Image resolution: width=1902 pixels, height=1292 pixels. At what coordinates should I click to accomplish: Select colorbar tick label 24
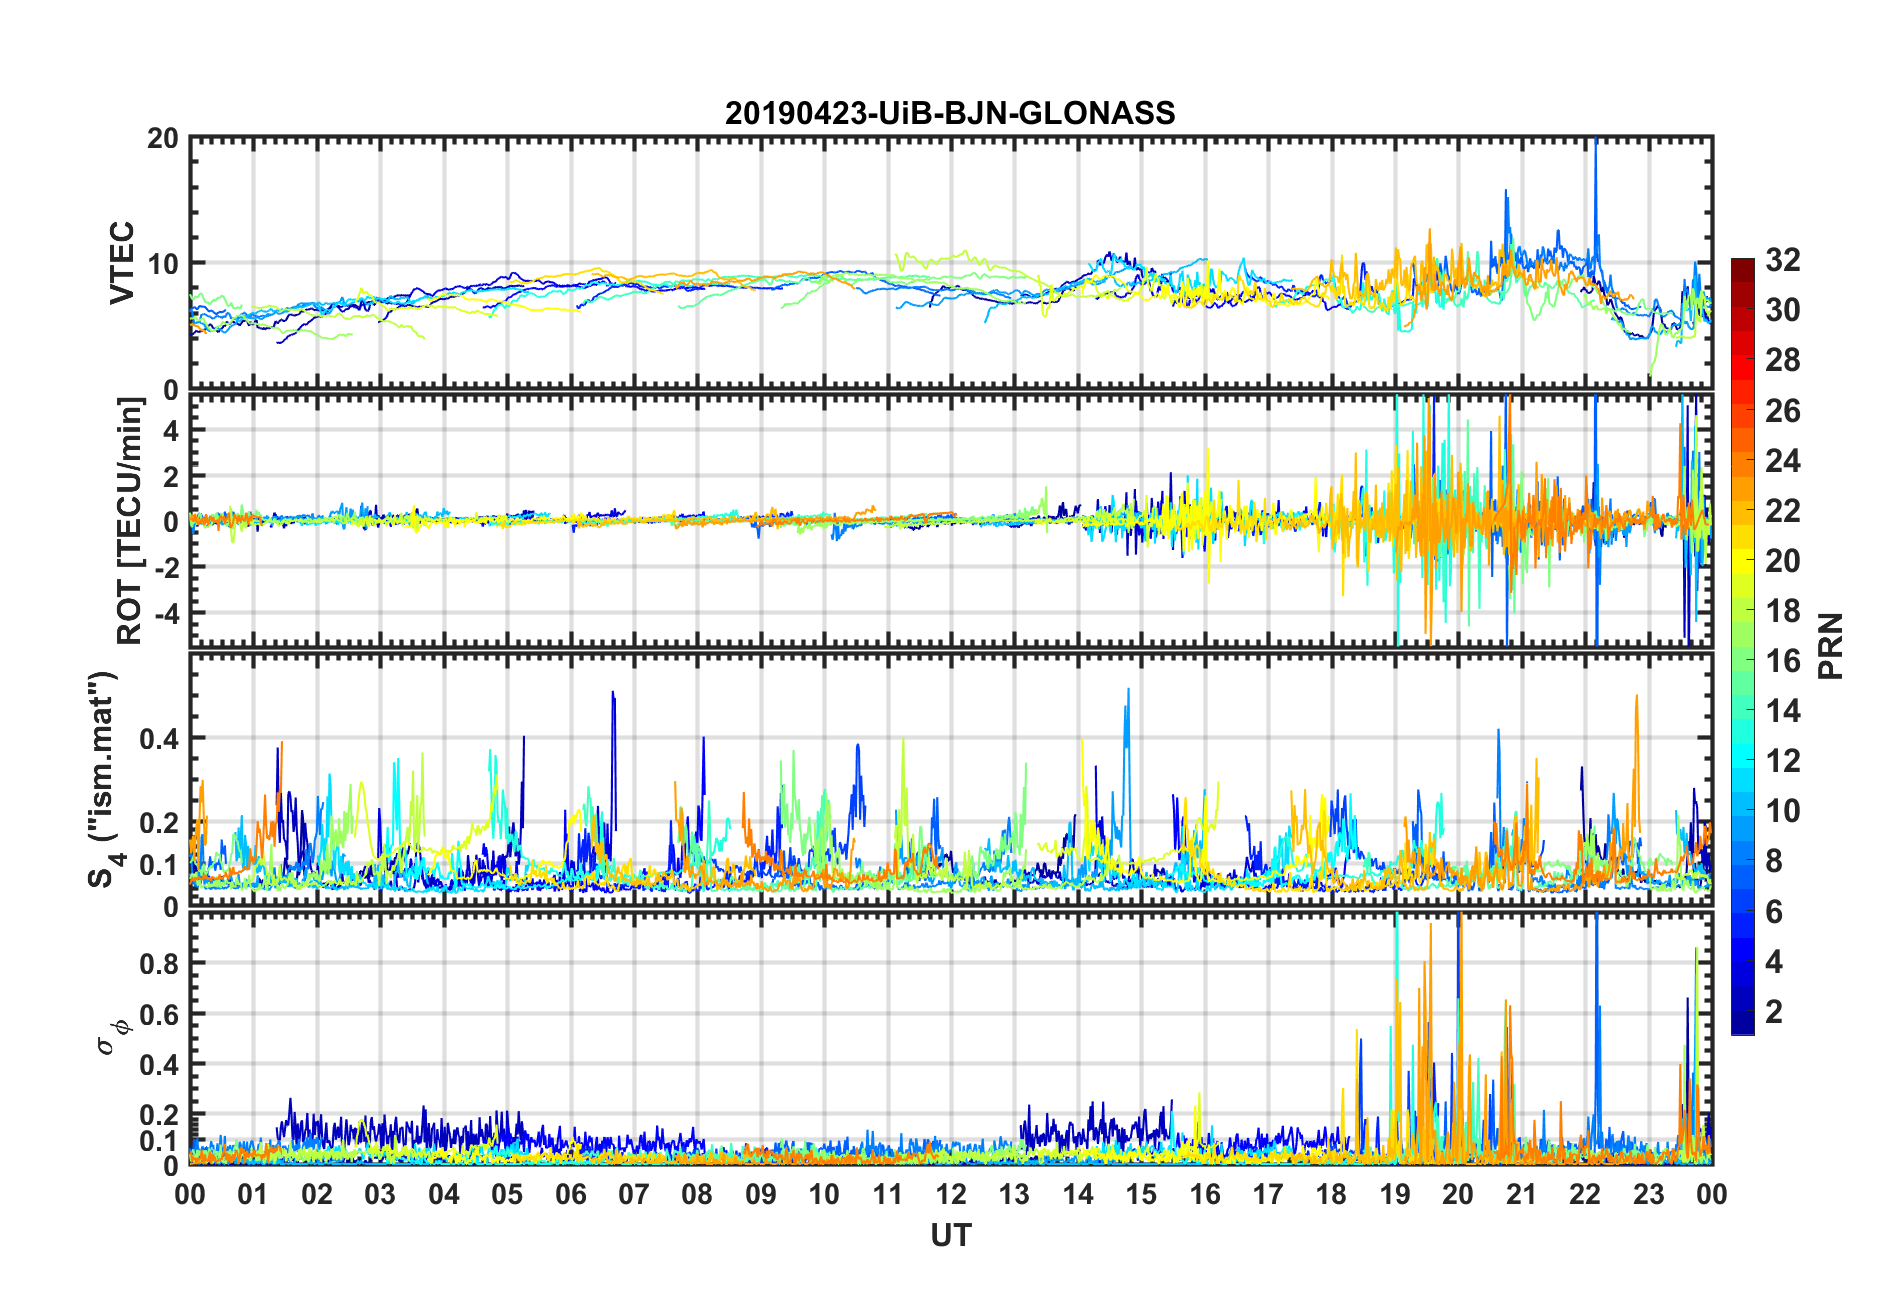coord(1783,460)
